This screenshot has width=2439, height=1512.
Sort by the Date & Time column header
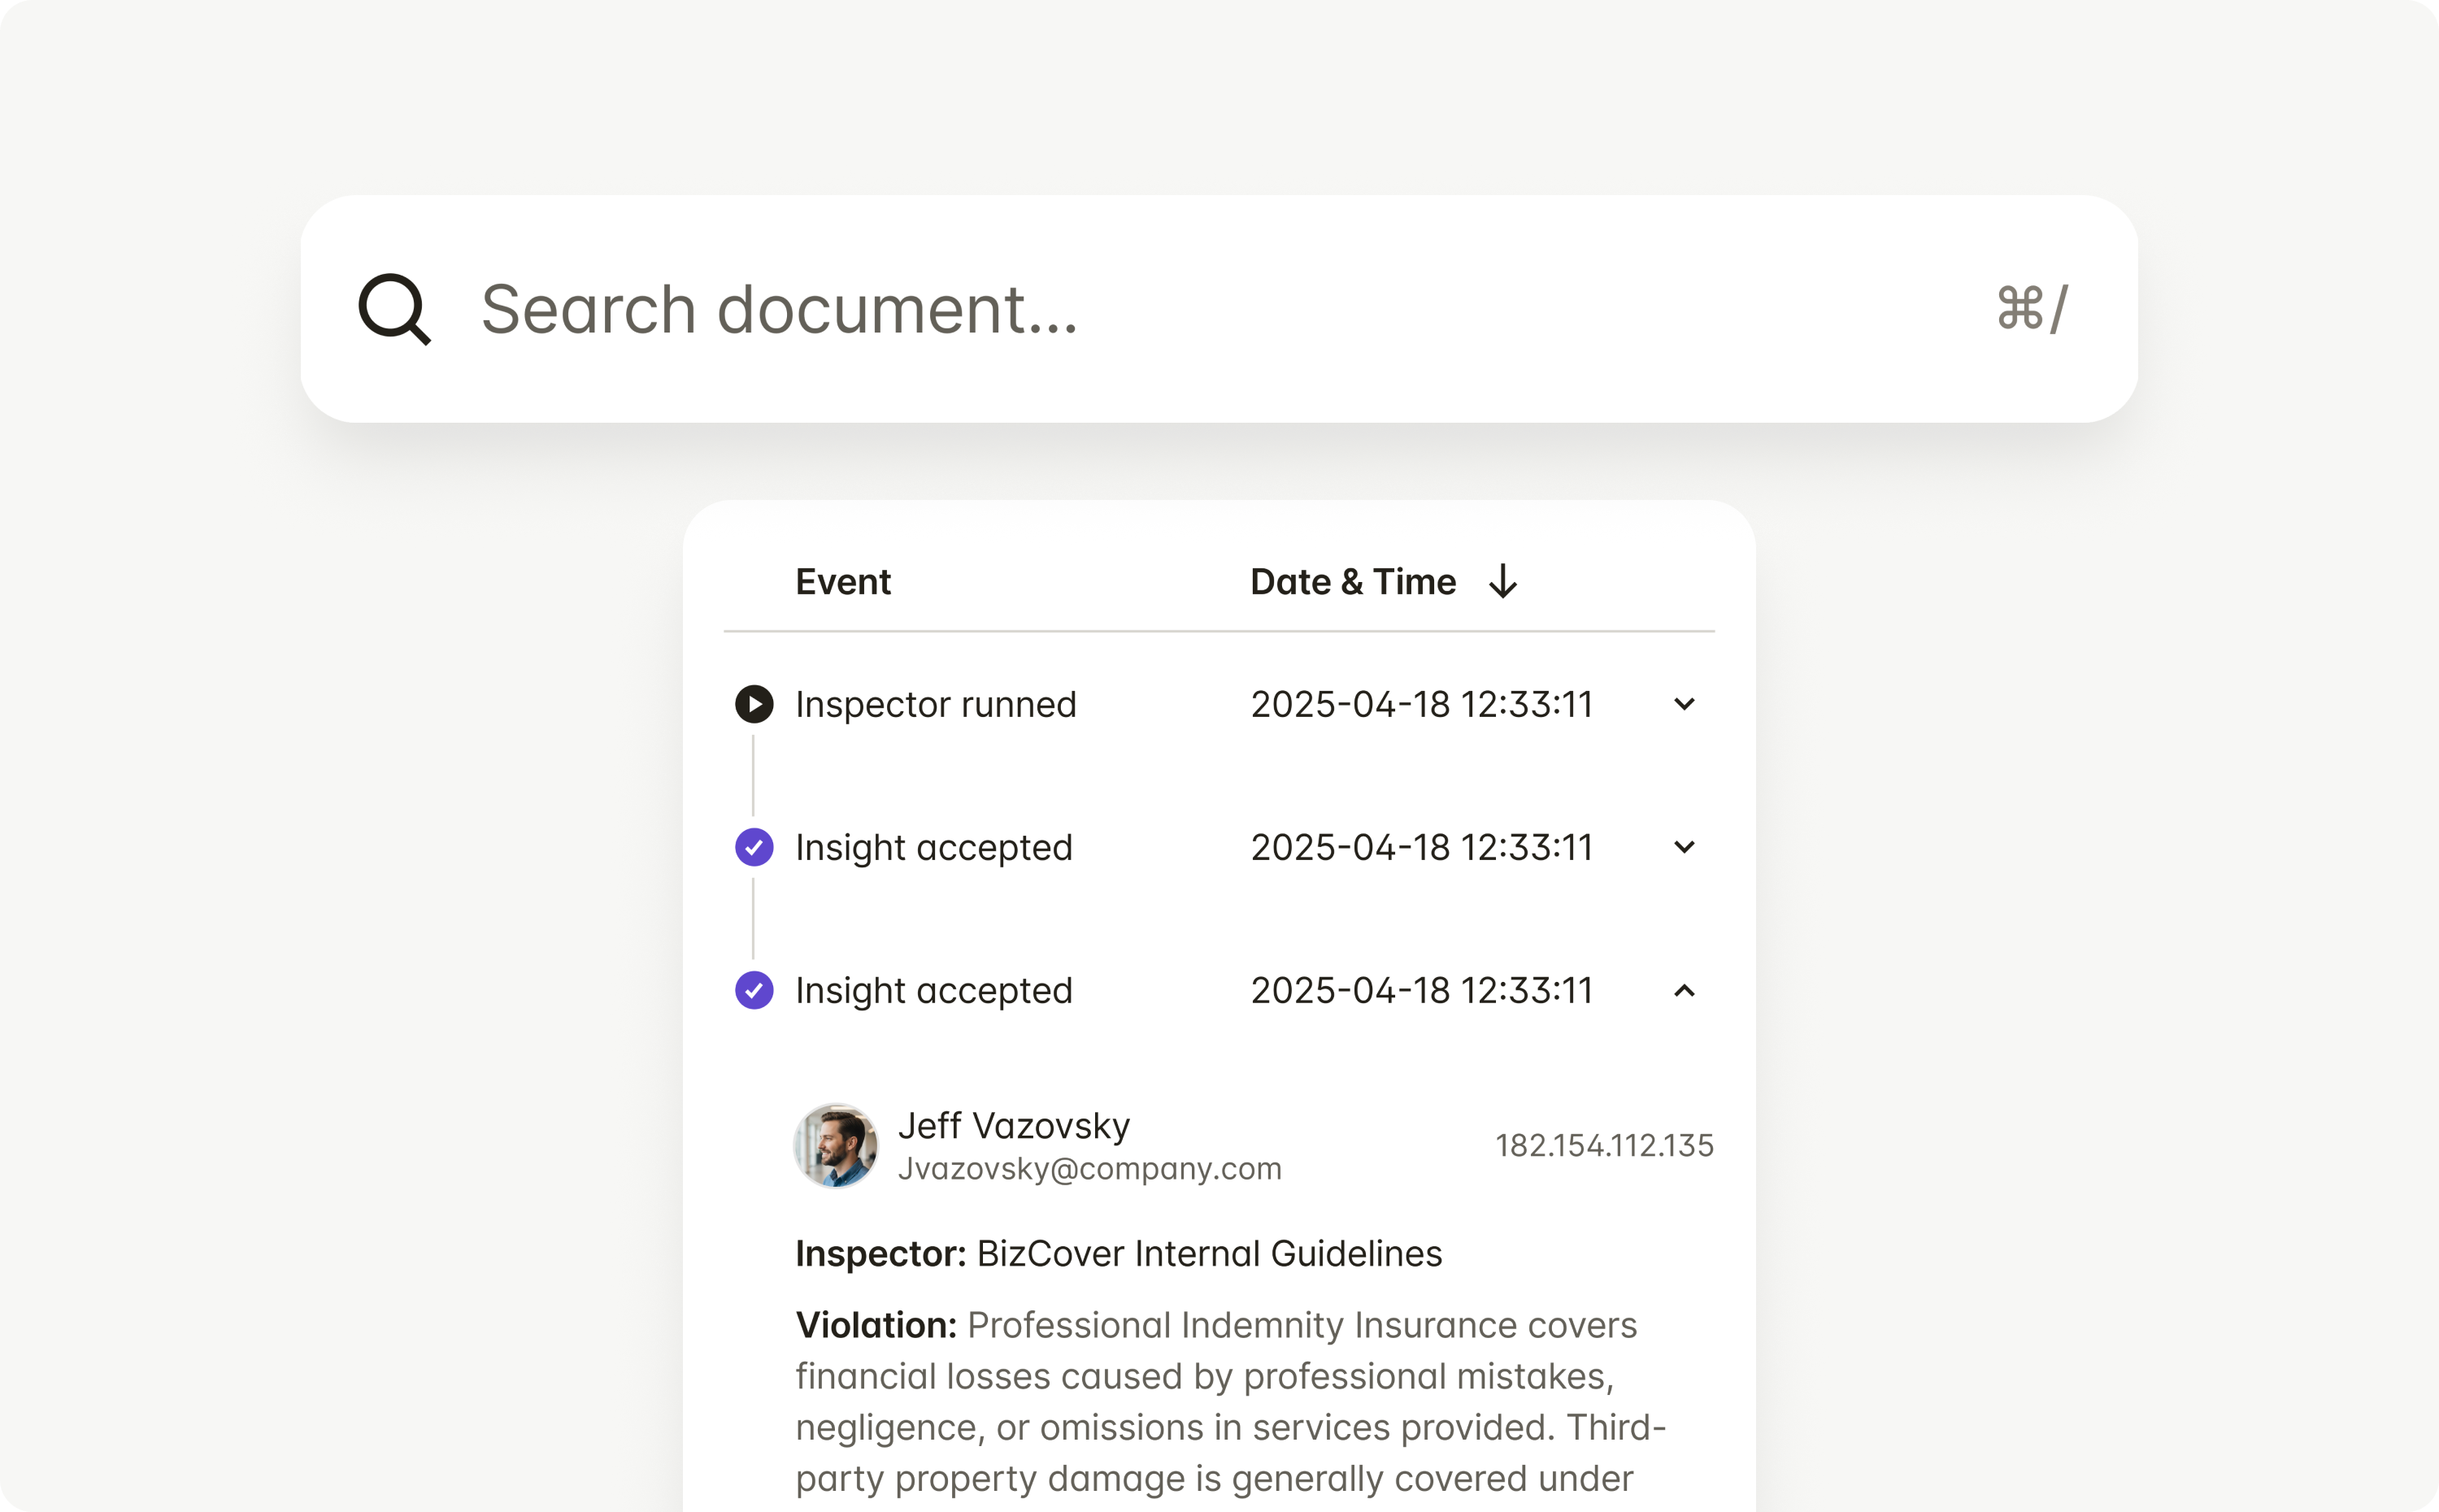1352,582
